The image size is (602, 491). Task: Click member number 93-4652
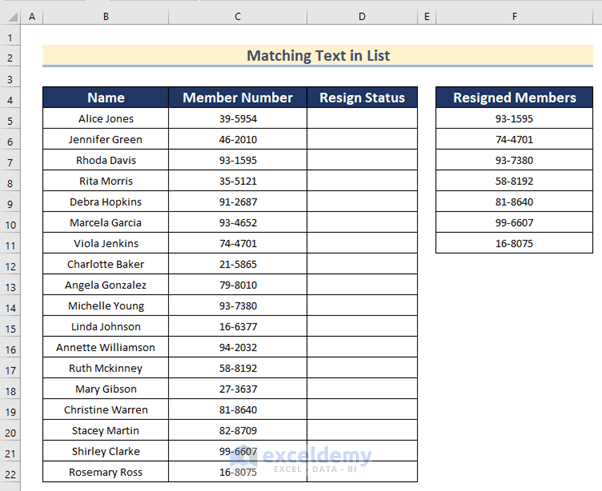click(238, 222)
